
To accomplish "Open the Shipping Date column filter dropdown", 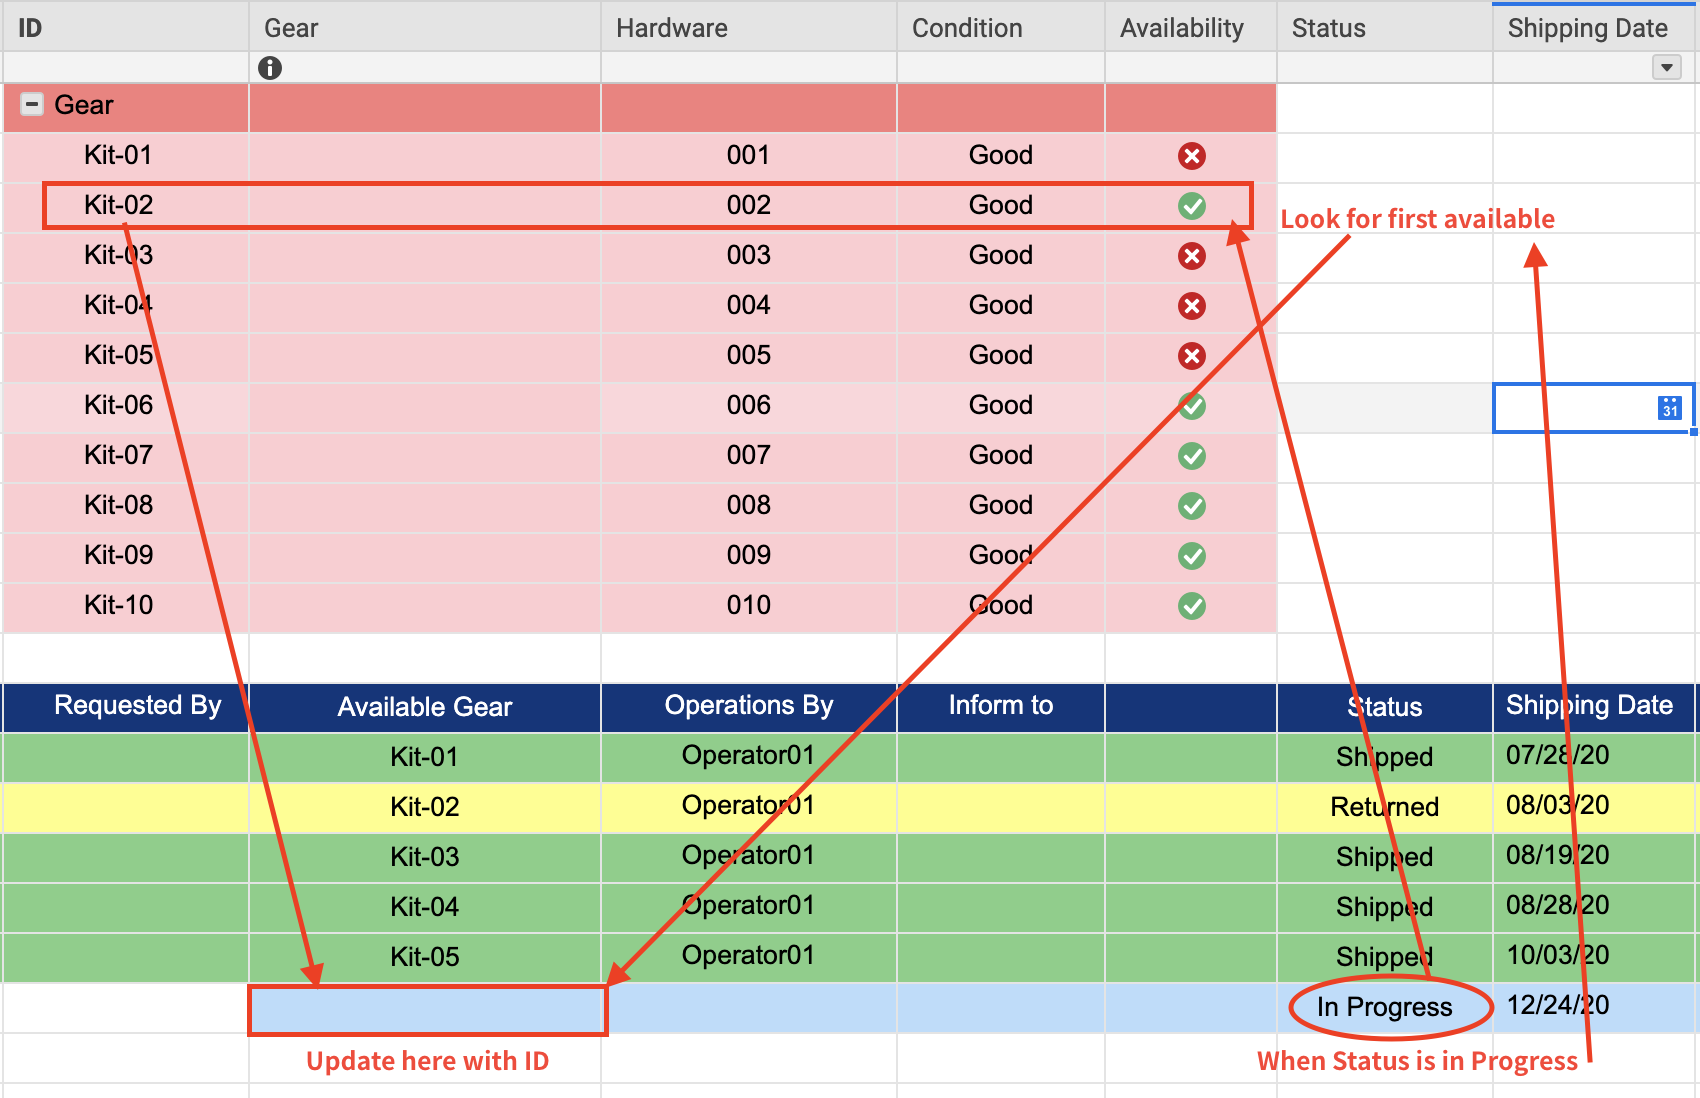I will (x=1666, y=67).
